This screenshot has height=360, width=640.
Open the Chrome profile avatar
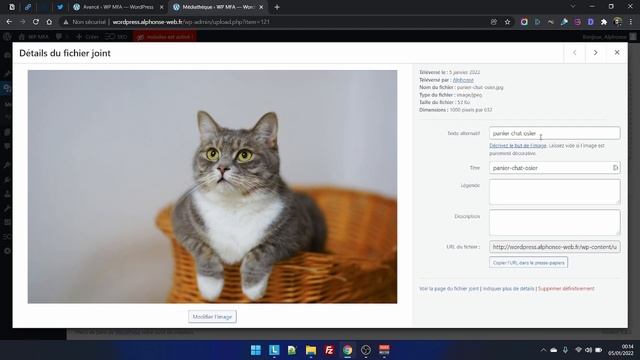click(618, 22)
